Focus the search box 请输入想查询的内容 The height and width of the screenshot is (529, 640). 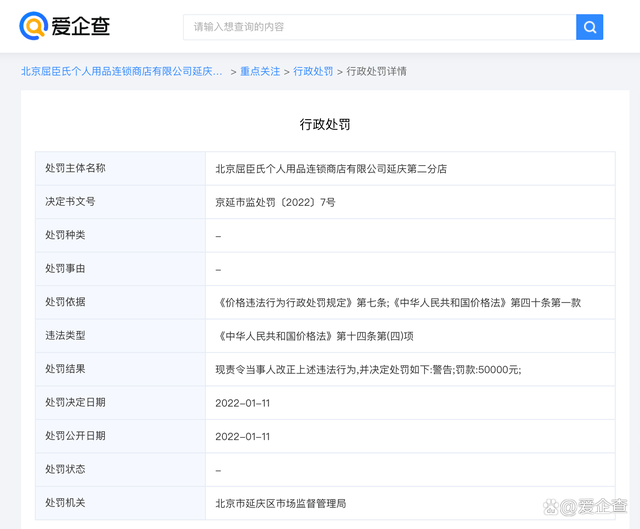tap(380, 27)
